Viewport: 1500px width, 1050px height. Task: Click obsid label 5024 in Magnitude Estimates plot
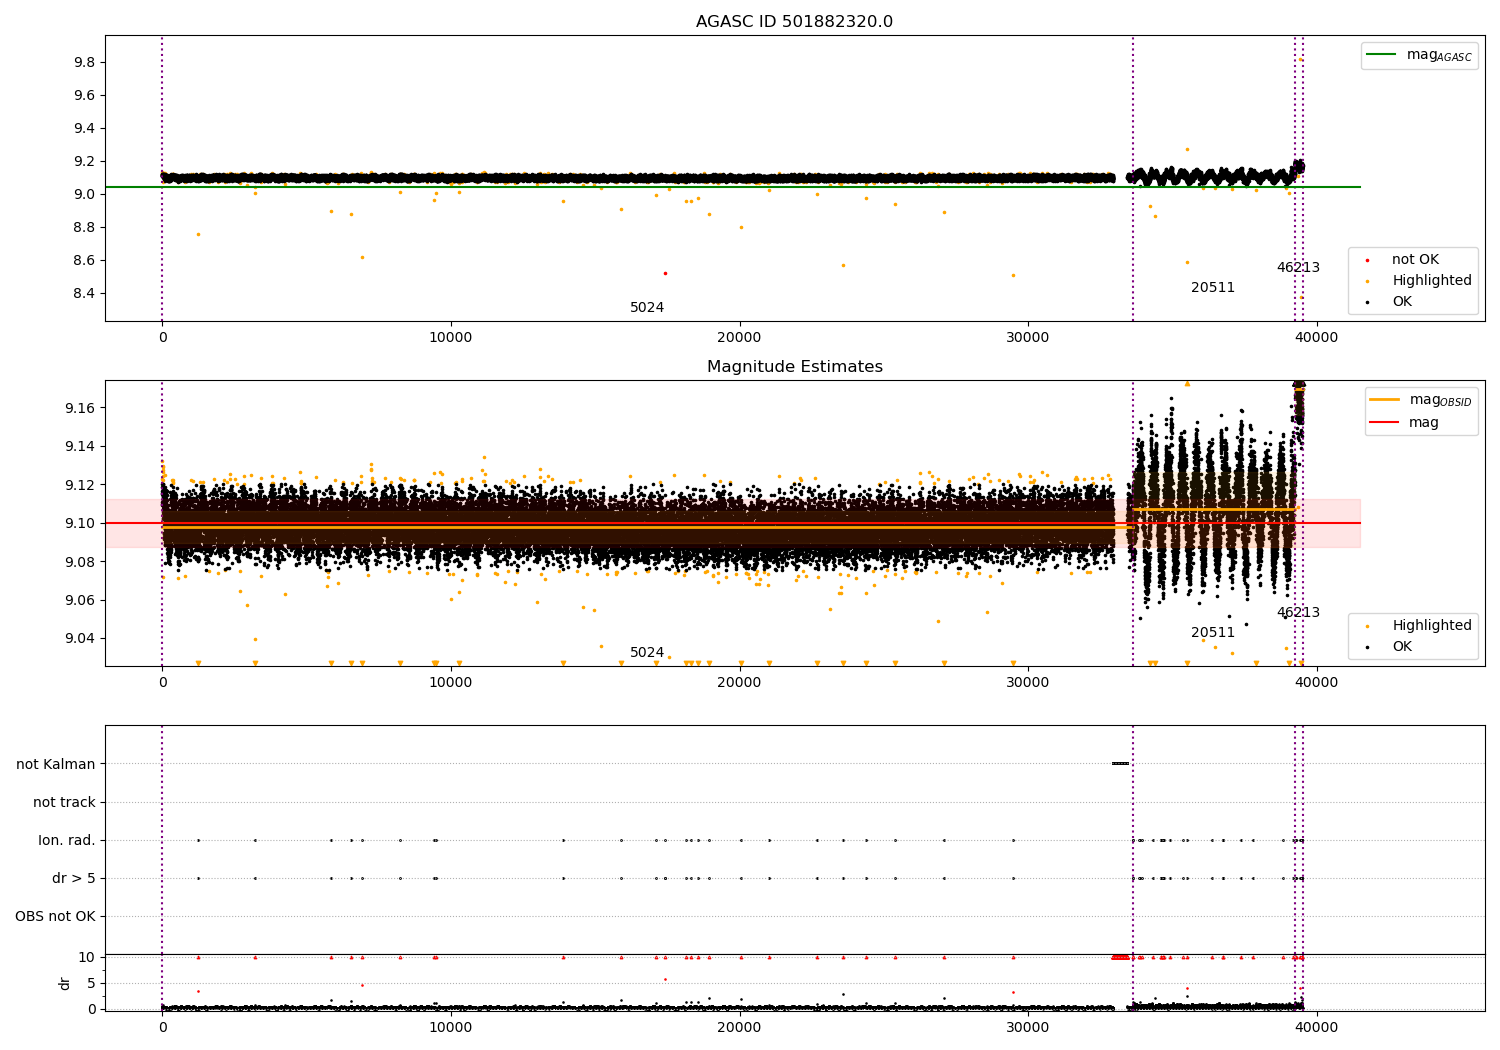647,653
